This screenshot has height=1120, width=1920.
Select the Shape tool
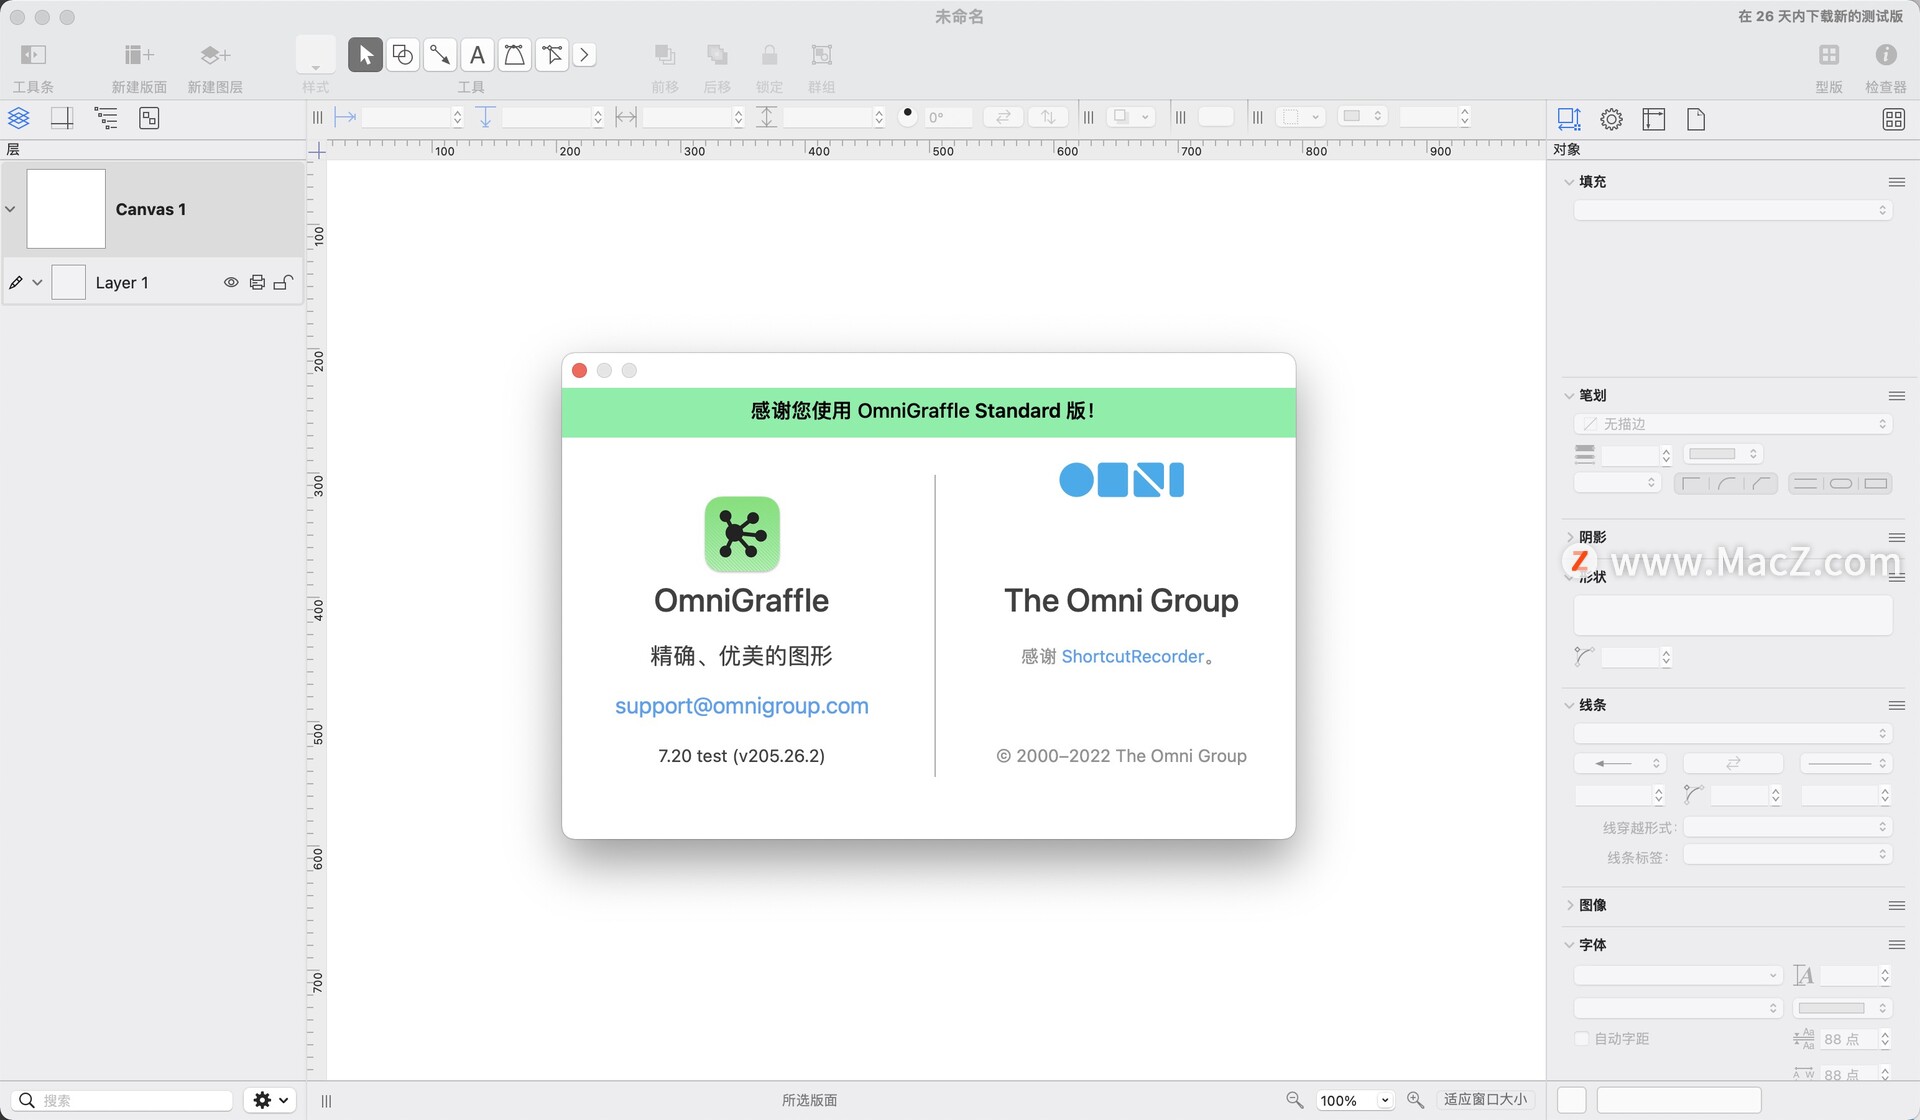[403, 55]
